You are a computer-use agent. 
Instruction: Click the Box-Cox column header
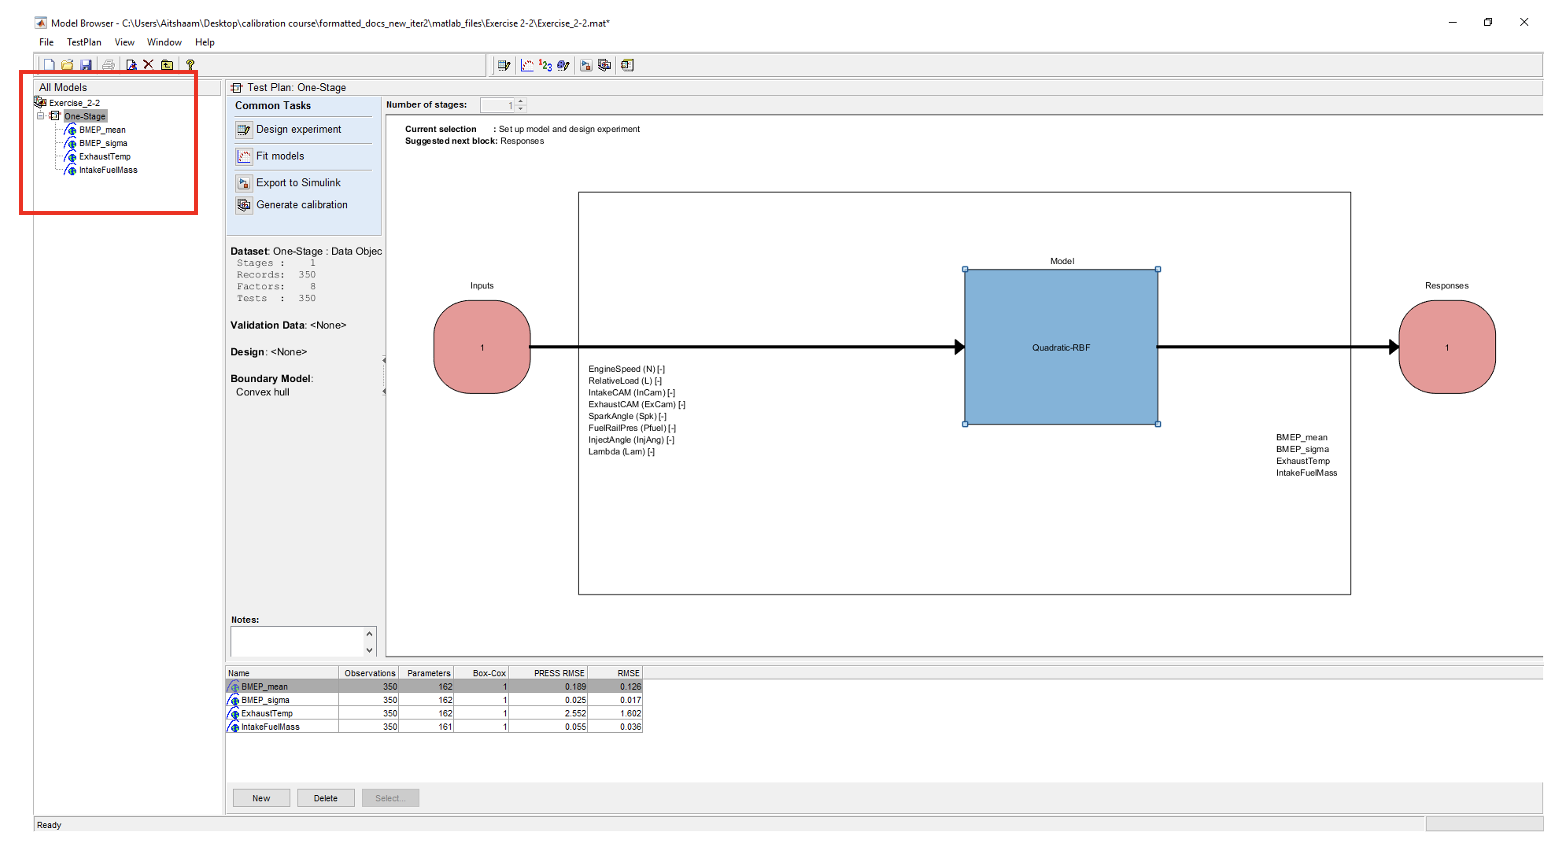tap(481, 673)
